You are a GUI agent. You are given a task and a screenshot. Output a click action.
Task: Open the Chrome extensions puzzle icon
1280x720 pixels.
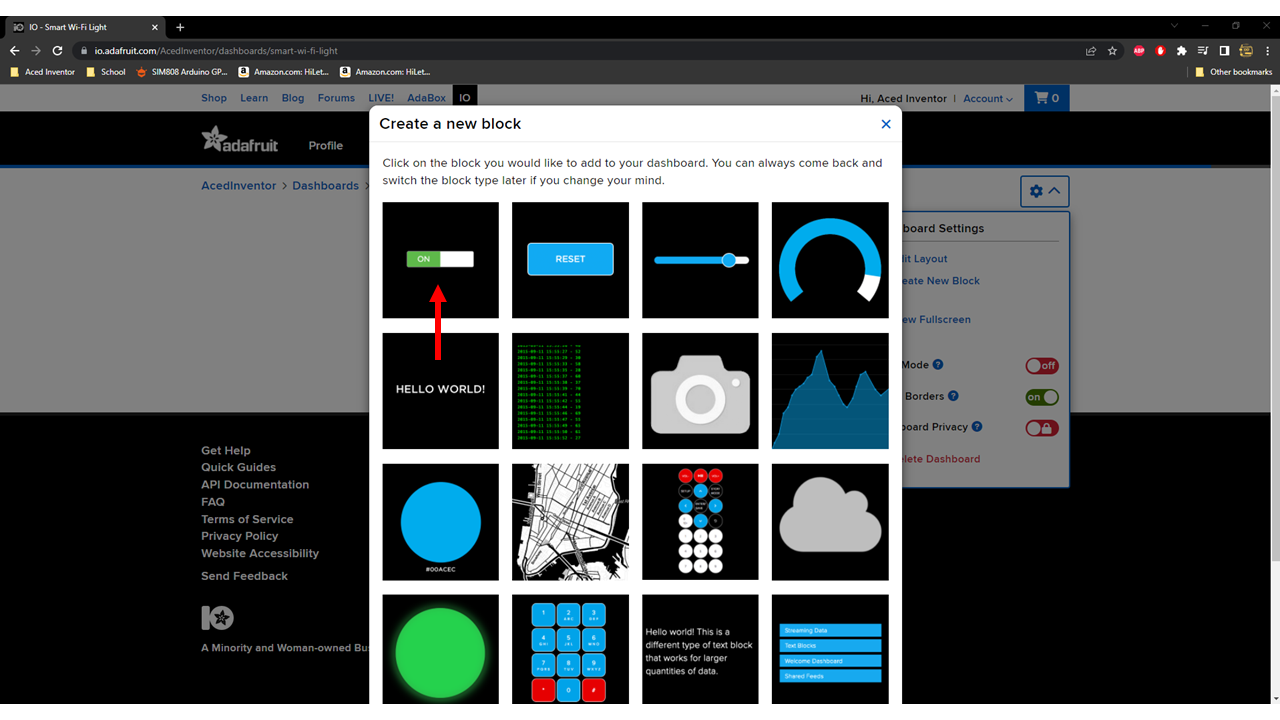click(1182, 51)
